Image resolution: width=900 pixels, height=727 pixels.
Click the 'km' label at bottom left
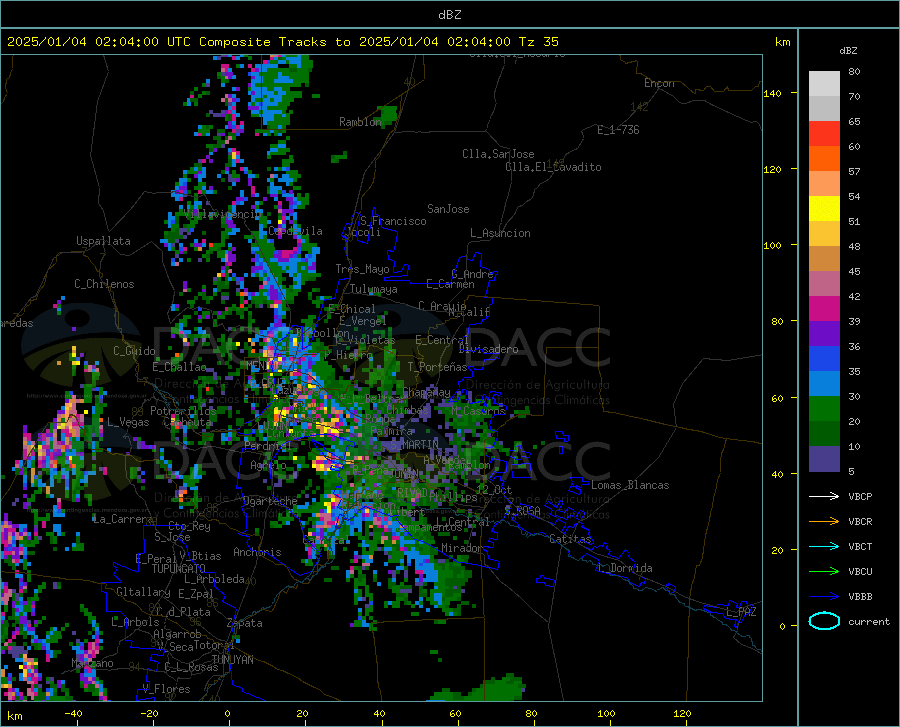point(14,716)
